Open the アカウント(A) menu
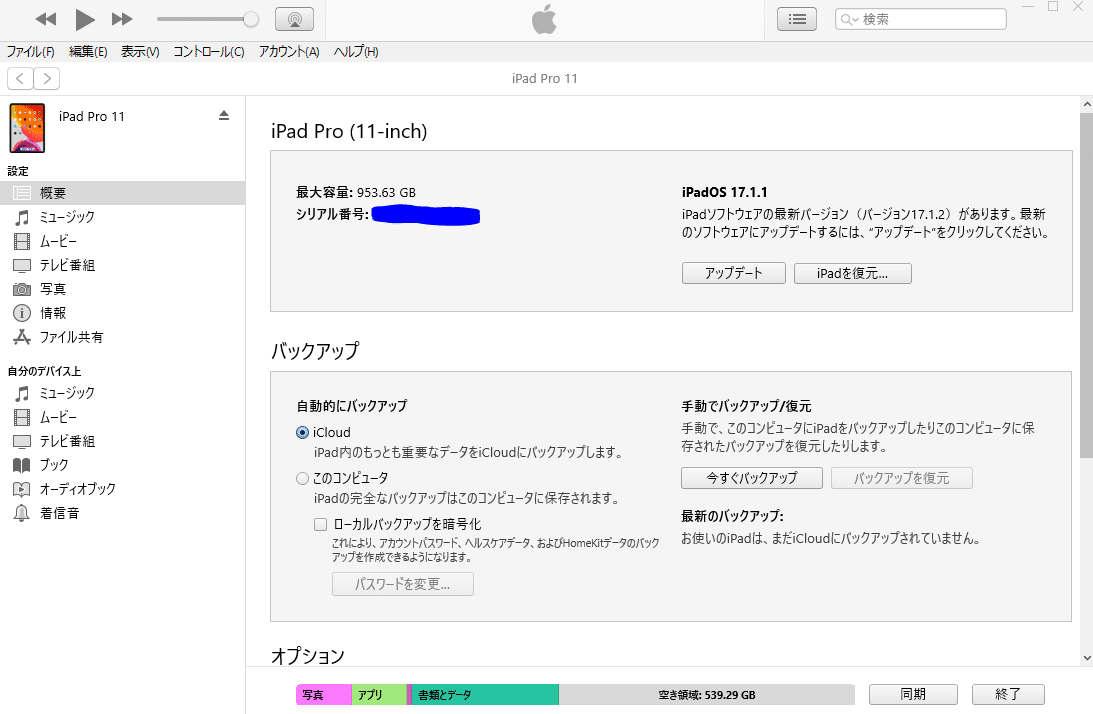 (289, 52)
